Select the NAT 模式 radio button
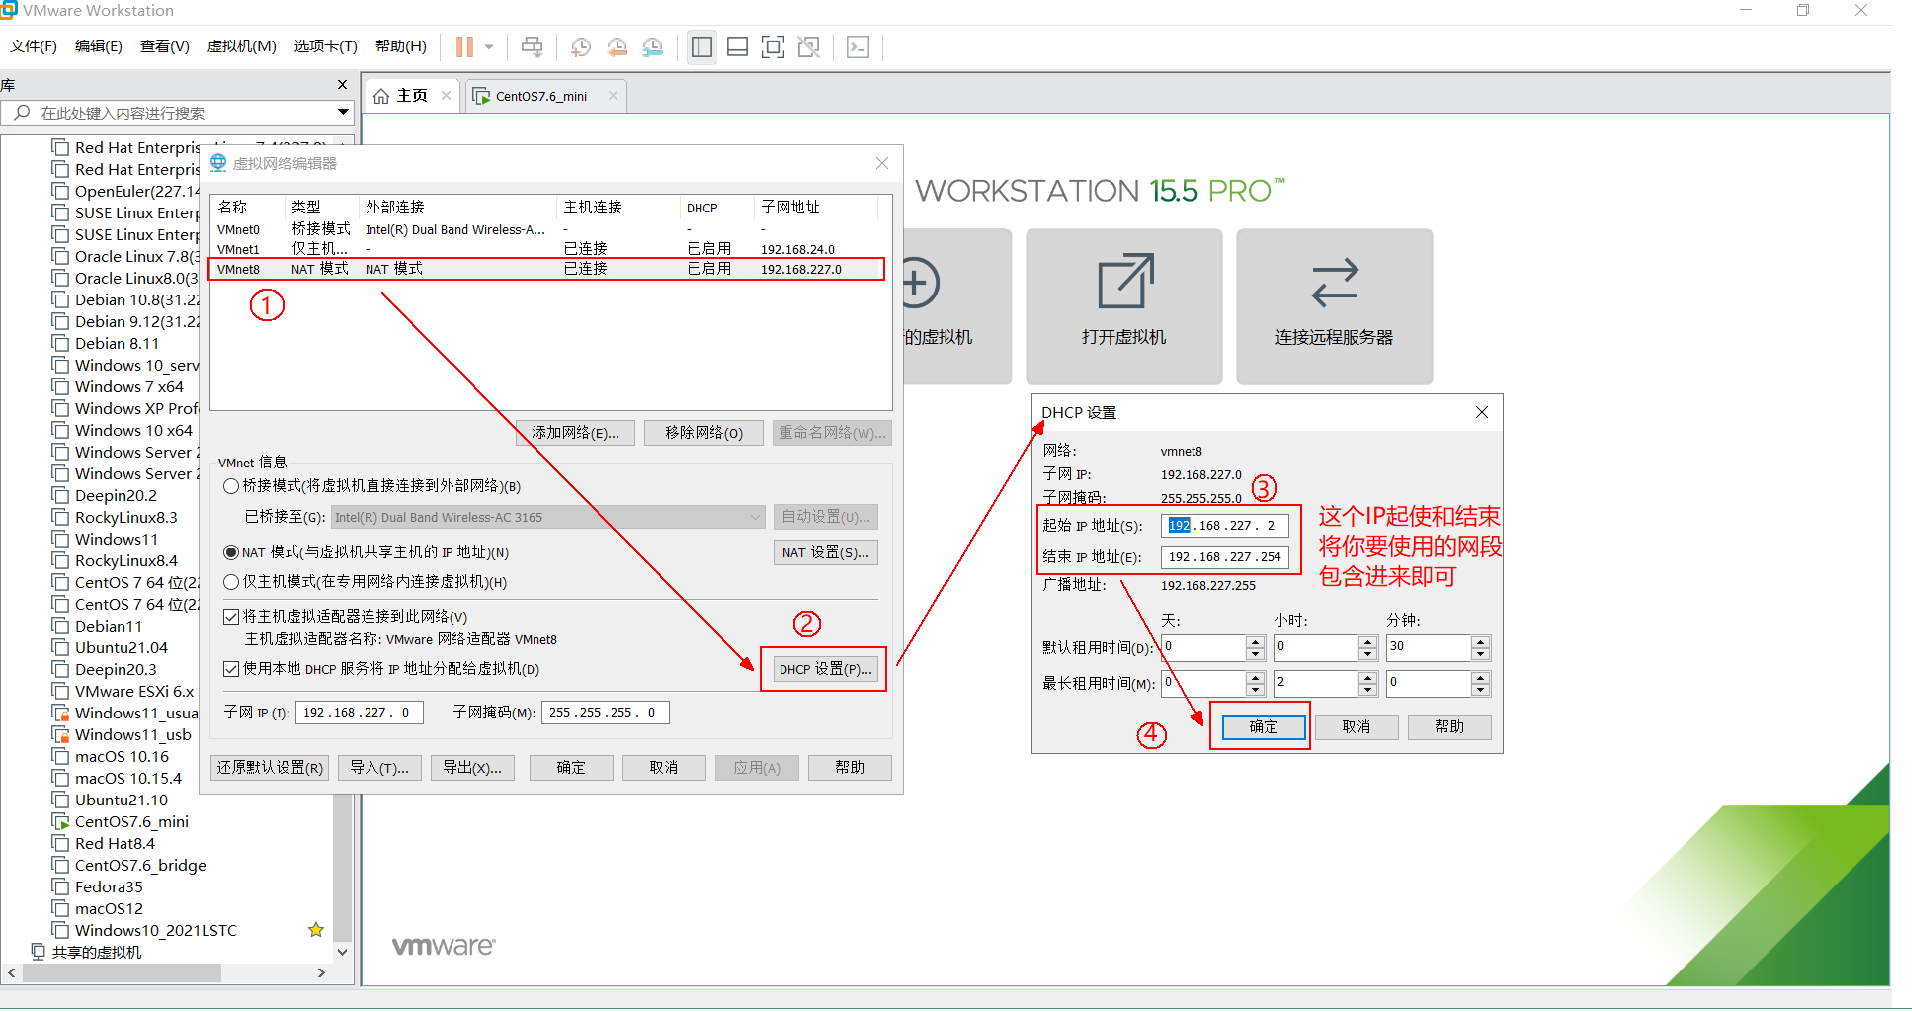 (x=231, y=552)
